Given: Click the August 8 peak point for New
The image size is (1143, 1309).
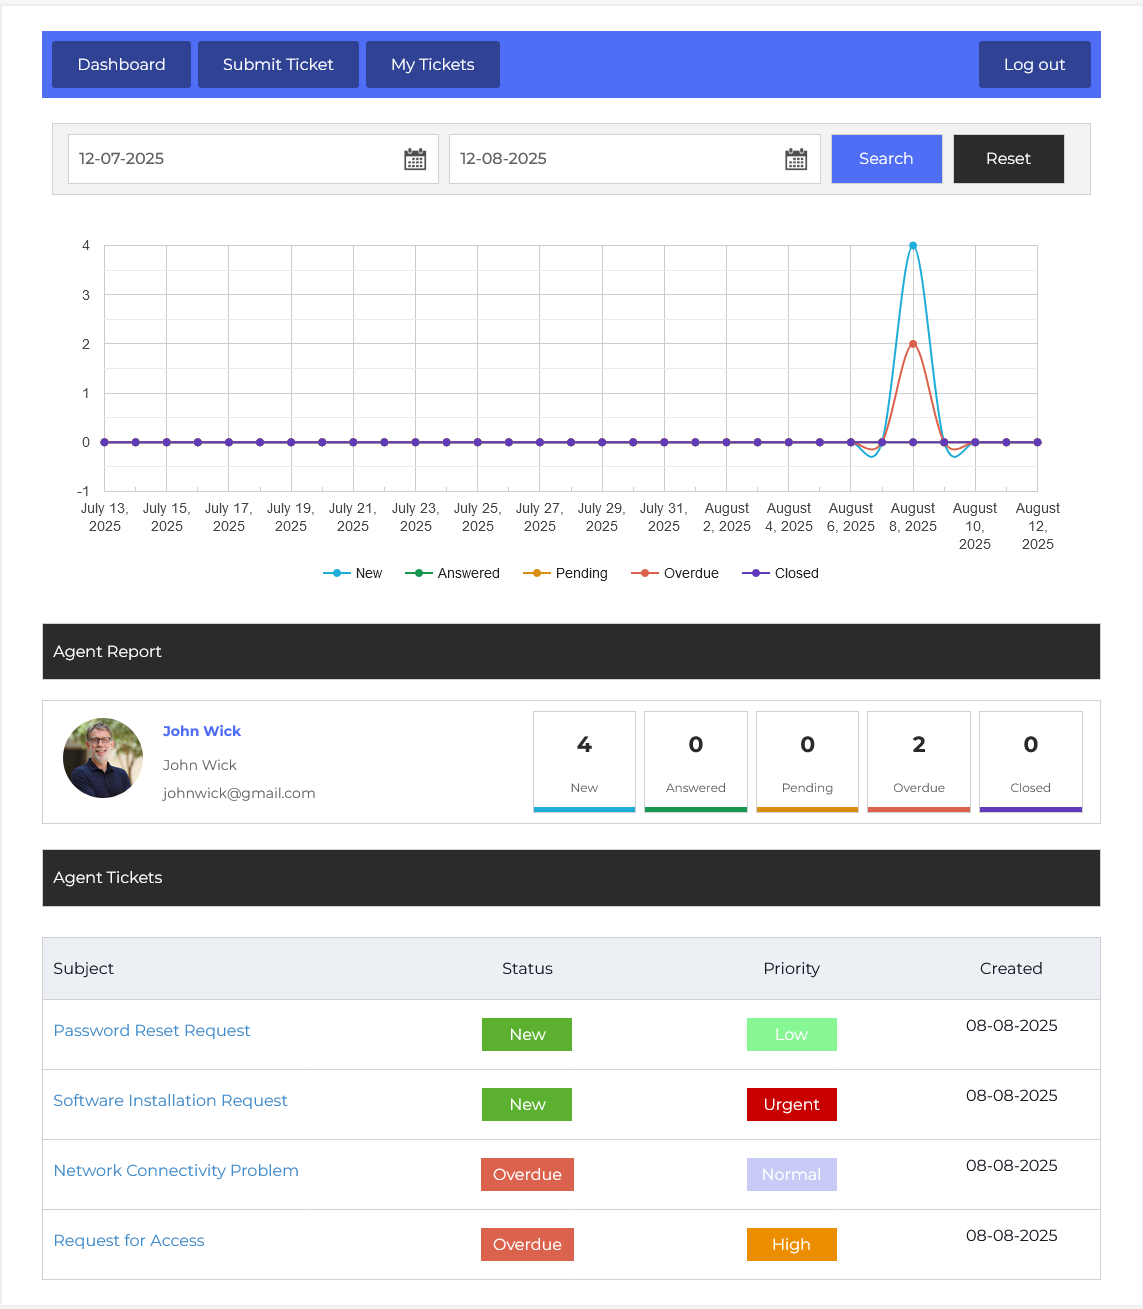Looking at the screenshot, I should (x=913, y=245).
